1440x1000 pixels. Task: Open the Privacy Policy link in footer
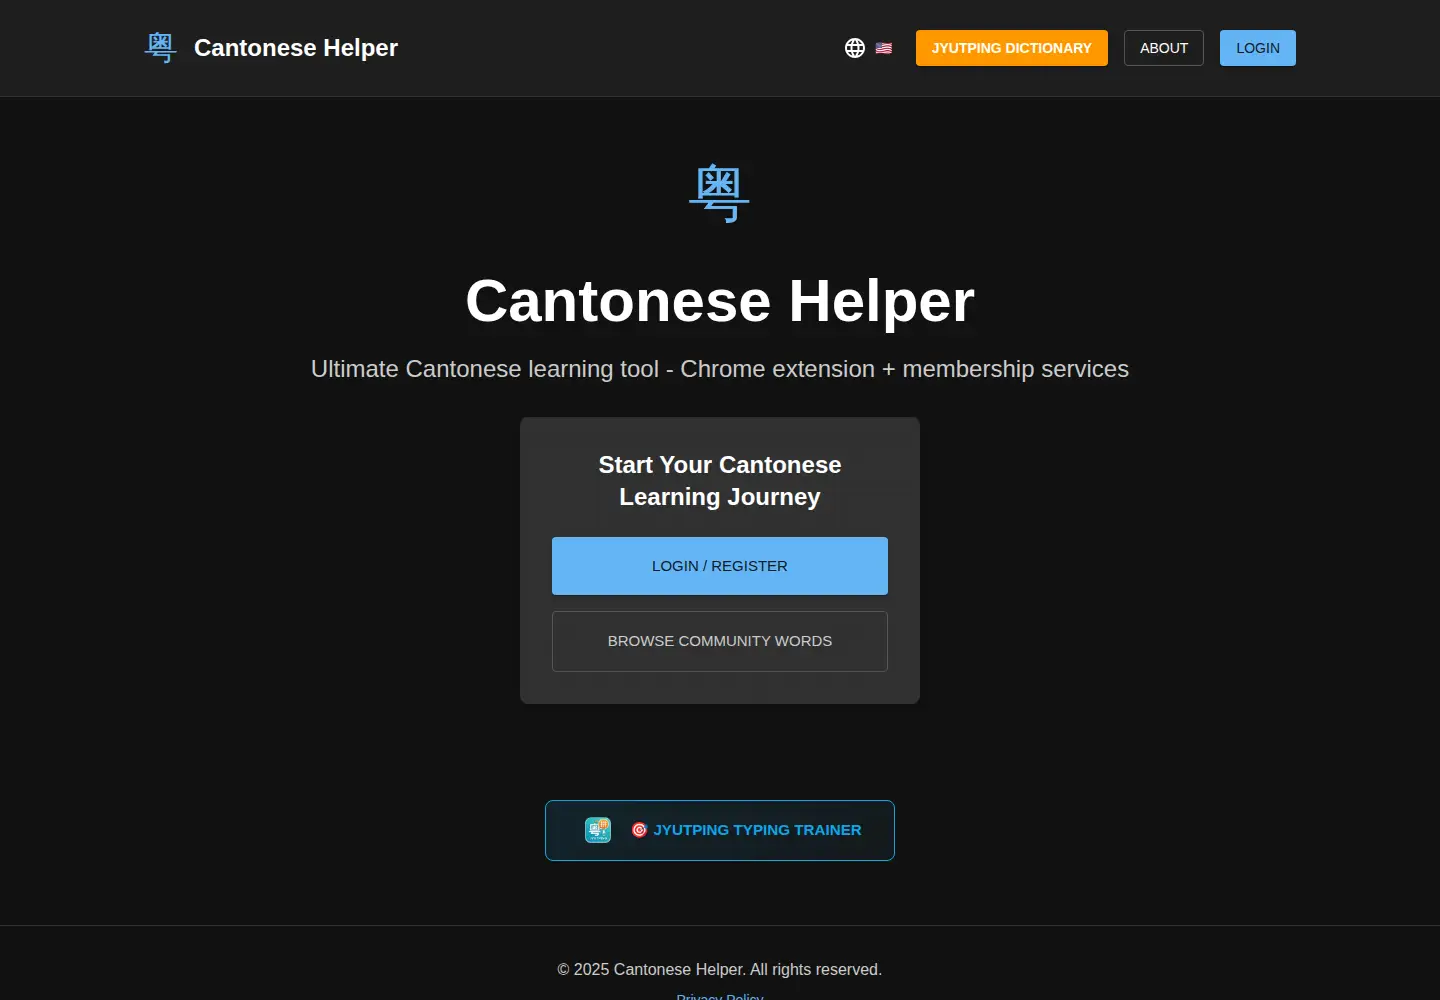(720, 995)
